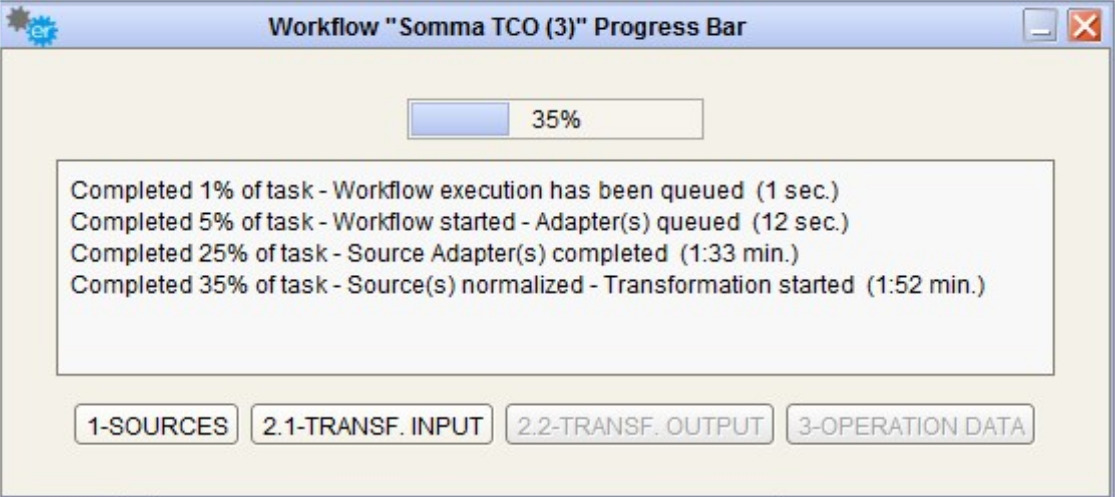This screenshot has height=497, width=1115.
Task: Click the filled blue portion of the progress bar
Action: click(460, 120)
